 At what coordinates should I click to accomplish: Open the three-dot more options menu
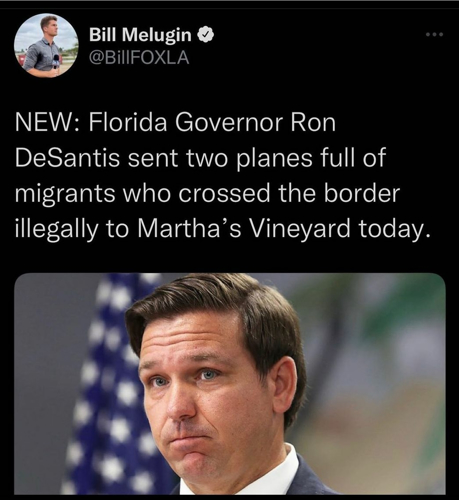click(x=435, y=34)
